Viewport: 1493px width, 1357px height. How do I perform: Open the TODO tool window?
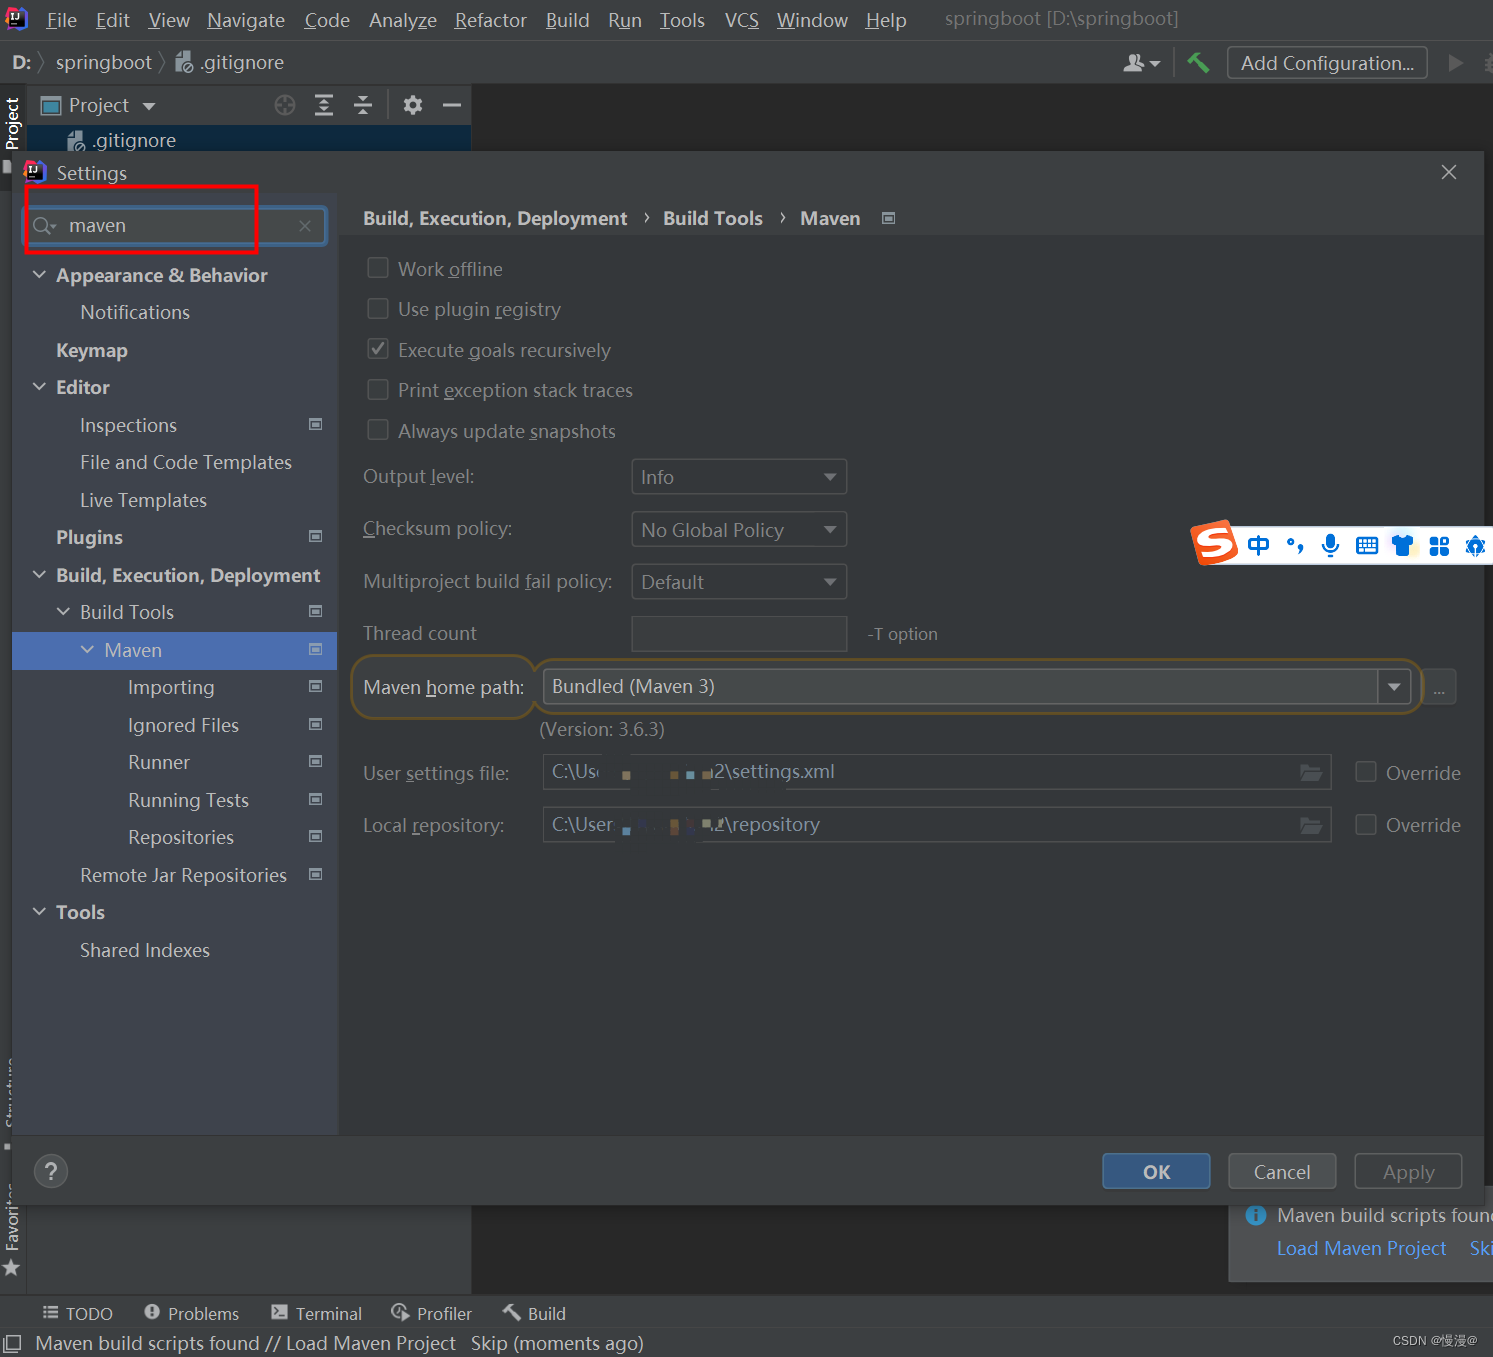click(78, 1313)
